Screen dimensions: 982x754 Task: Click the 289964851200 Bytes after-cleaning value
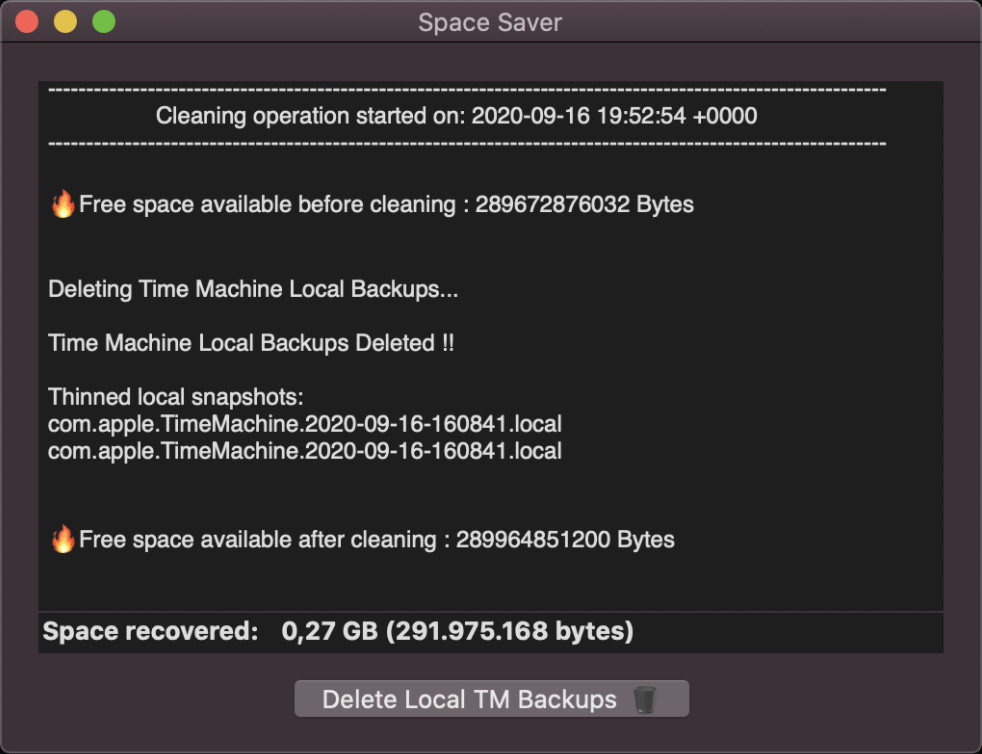pyautogui.click(x=565, y=539)
